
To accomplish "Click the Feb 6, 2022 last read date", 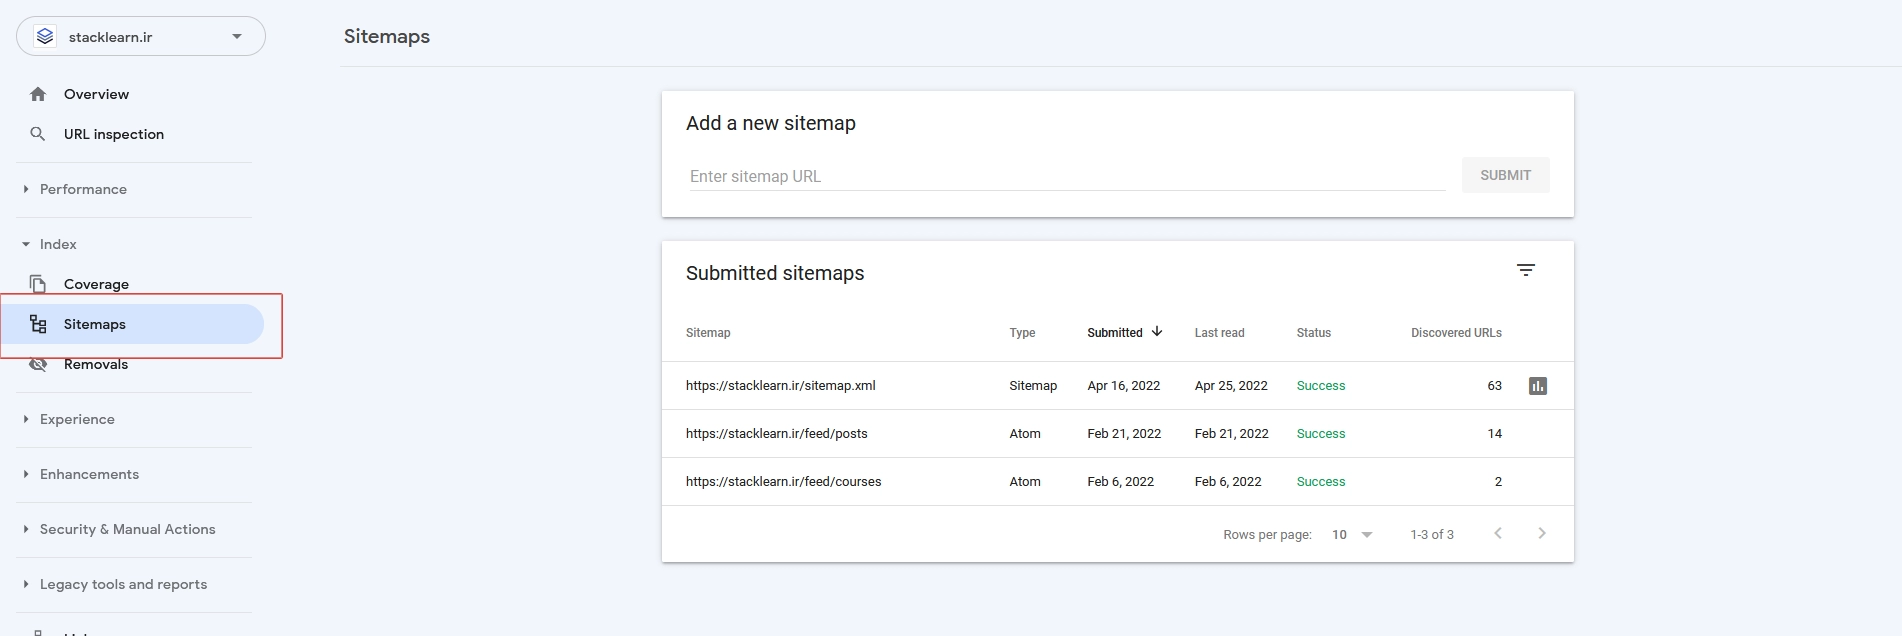I will [1228, 482].
